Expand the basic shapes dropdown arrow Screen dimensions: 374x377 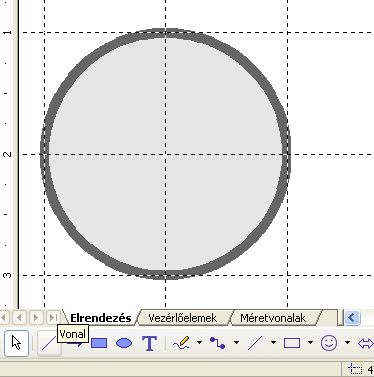(x=310, y=342)
